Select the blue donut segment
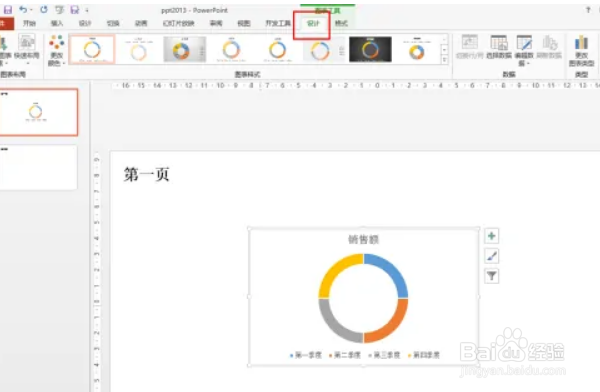 [x=390, y=271]
